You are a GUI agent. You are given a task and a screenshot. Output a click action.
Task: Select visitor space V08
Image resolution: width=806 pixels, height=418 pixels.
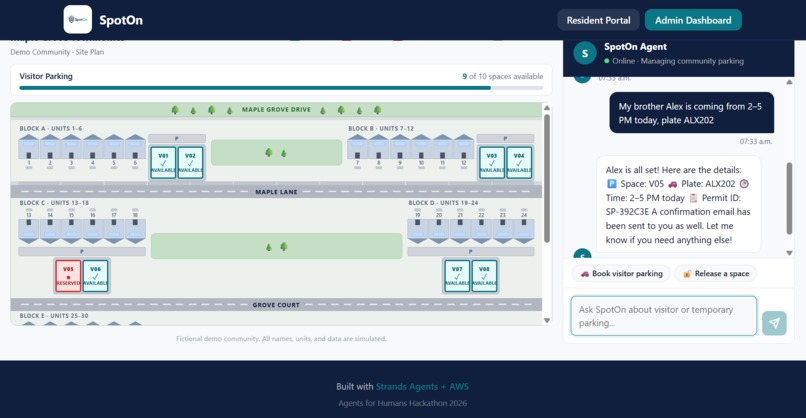pyautogui.click(x=484, y=276)
